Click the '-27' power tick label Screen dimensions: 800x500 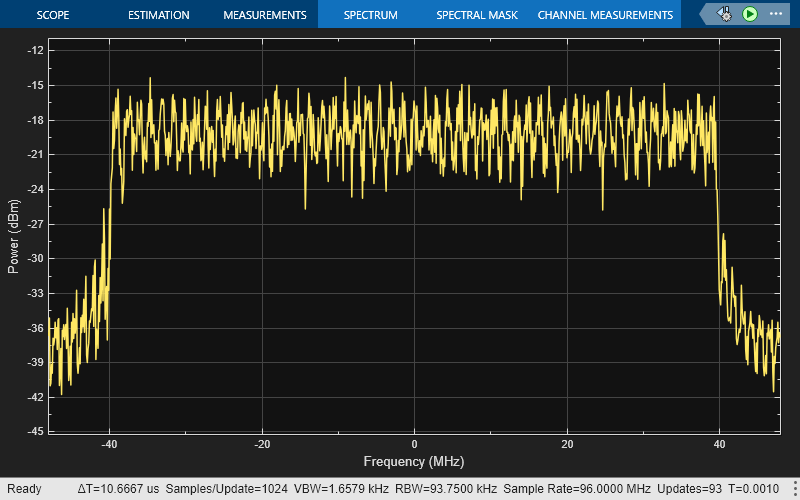point(35,224)
